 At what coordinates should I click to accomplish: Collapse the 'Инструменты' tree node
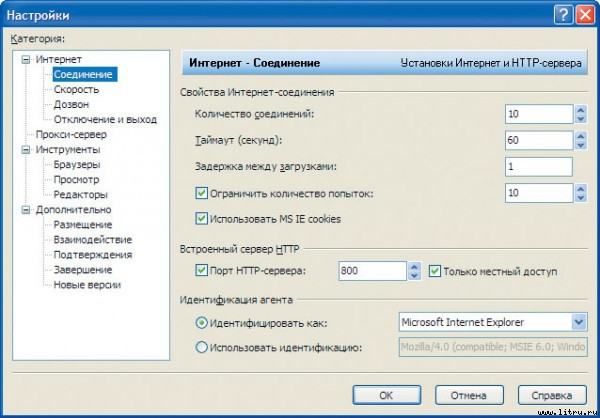[x=25, y=150]
